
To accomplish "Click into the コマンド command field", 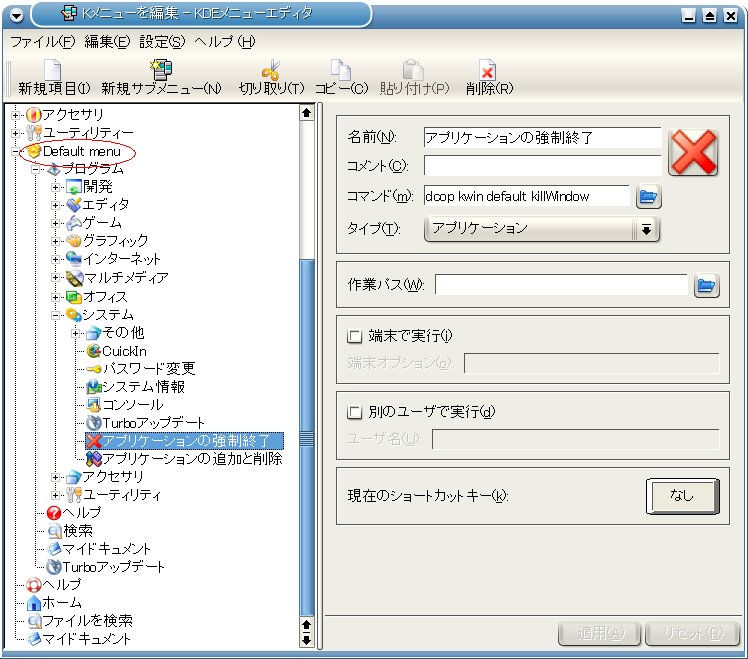I will click(x=527, y=196).
